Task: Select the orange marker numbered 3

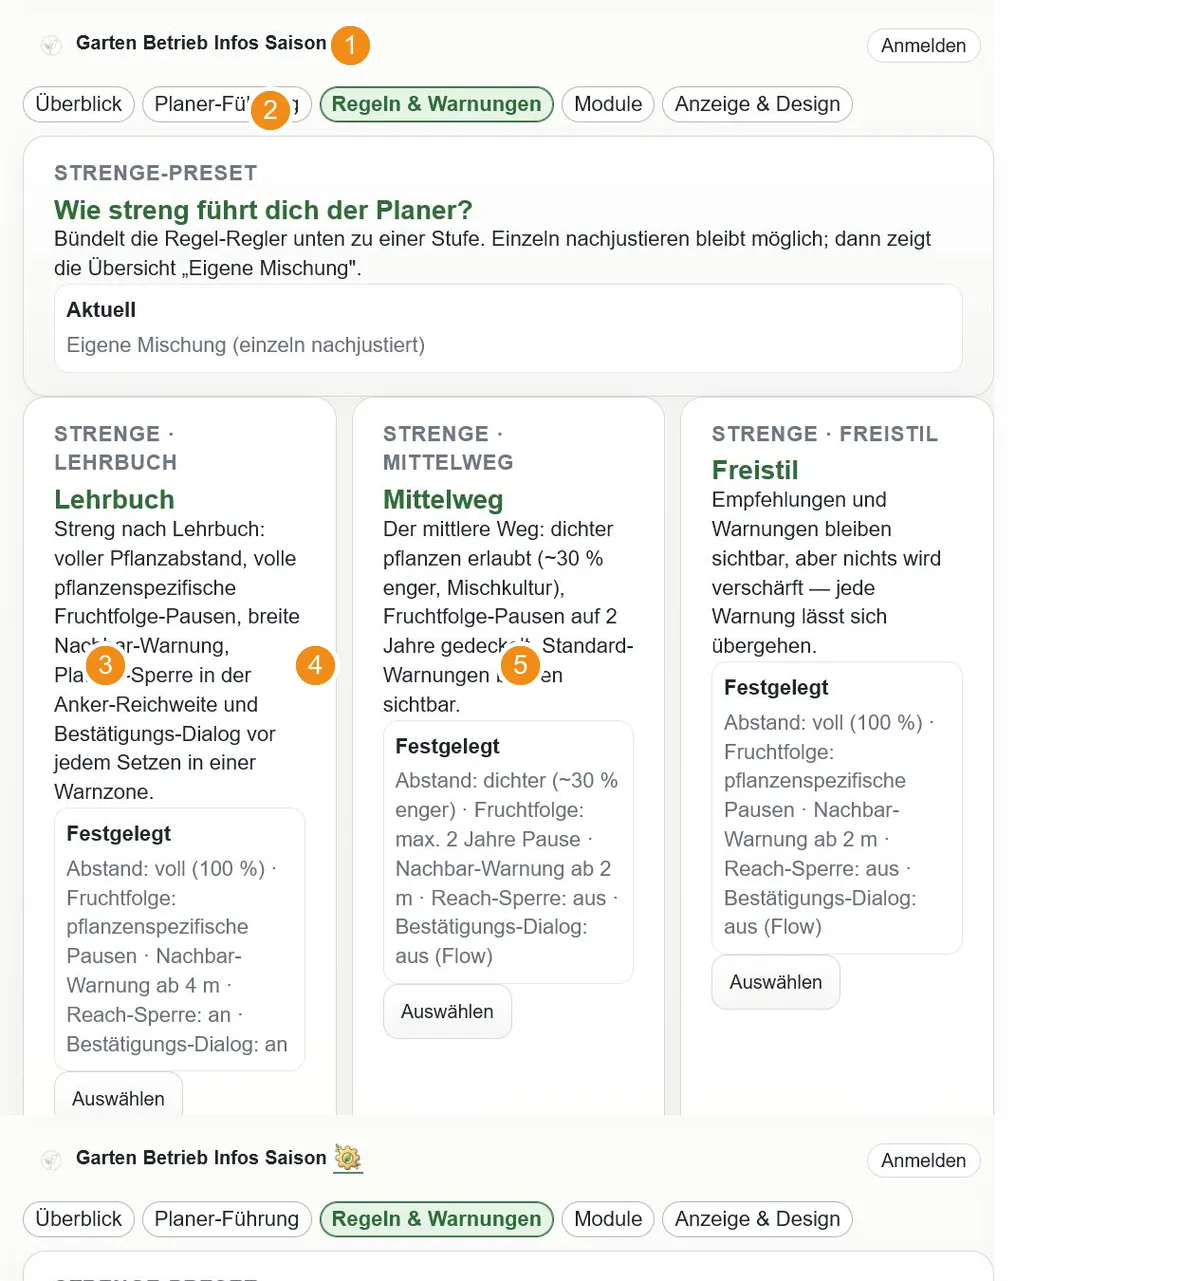Action: [x=105, y=665]
